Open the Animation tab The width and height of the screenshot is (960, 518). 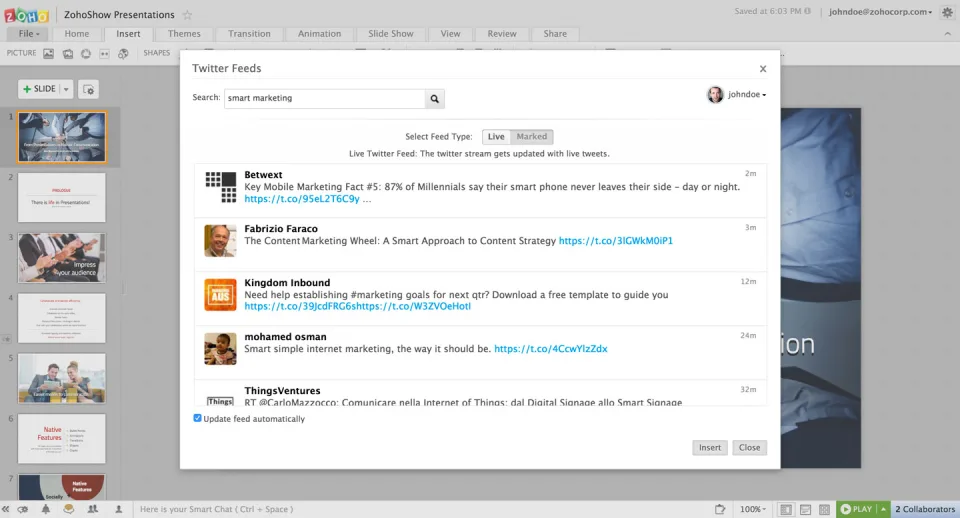point(319,34)
